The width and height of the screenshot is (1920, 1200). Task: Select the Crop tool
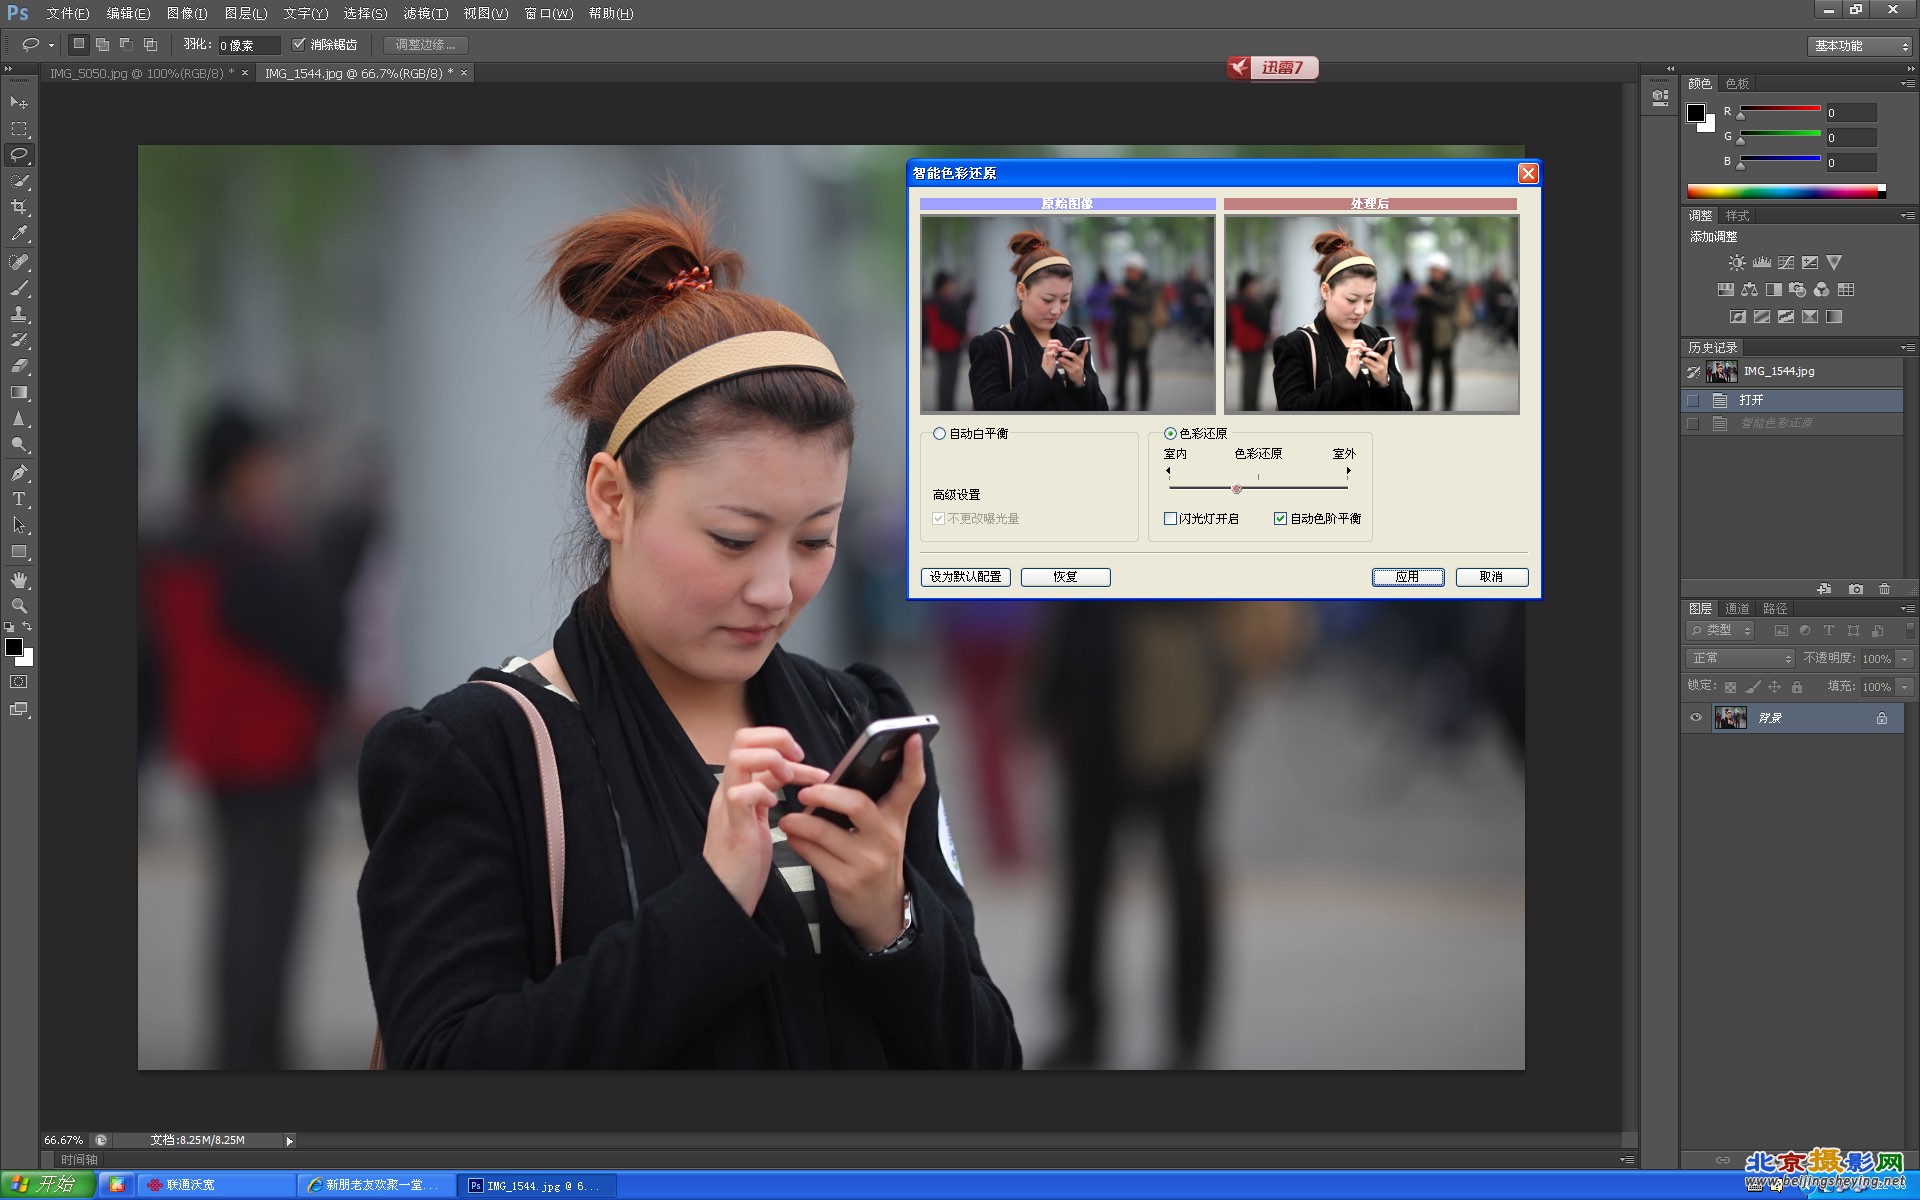tap(19, 207)
